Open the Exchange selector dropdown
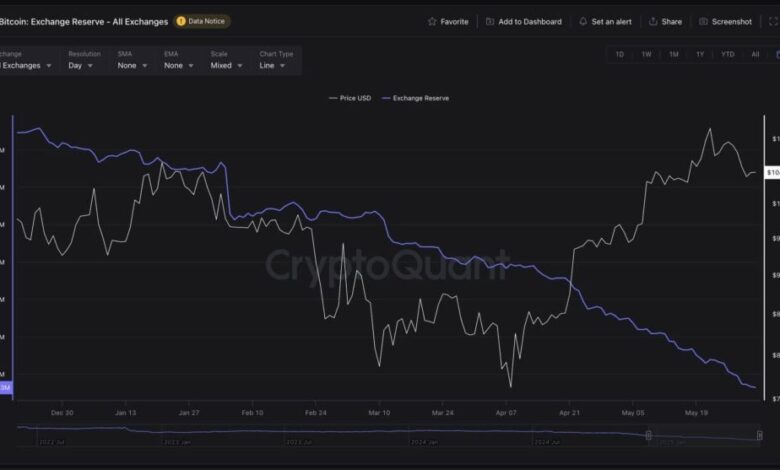This screenshot has height=470, width=780. coord(26,65)
